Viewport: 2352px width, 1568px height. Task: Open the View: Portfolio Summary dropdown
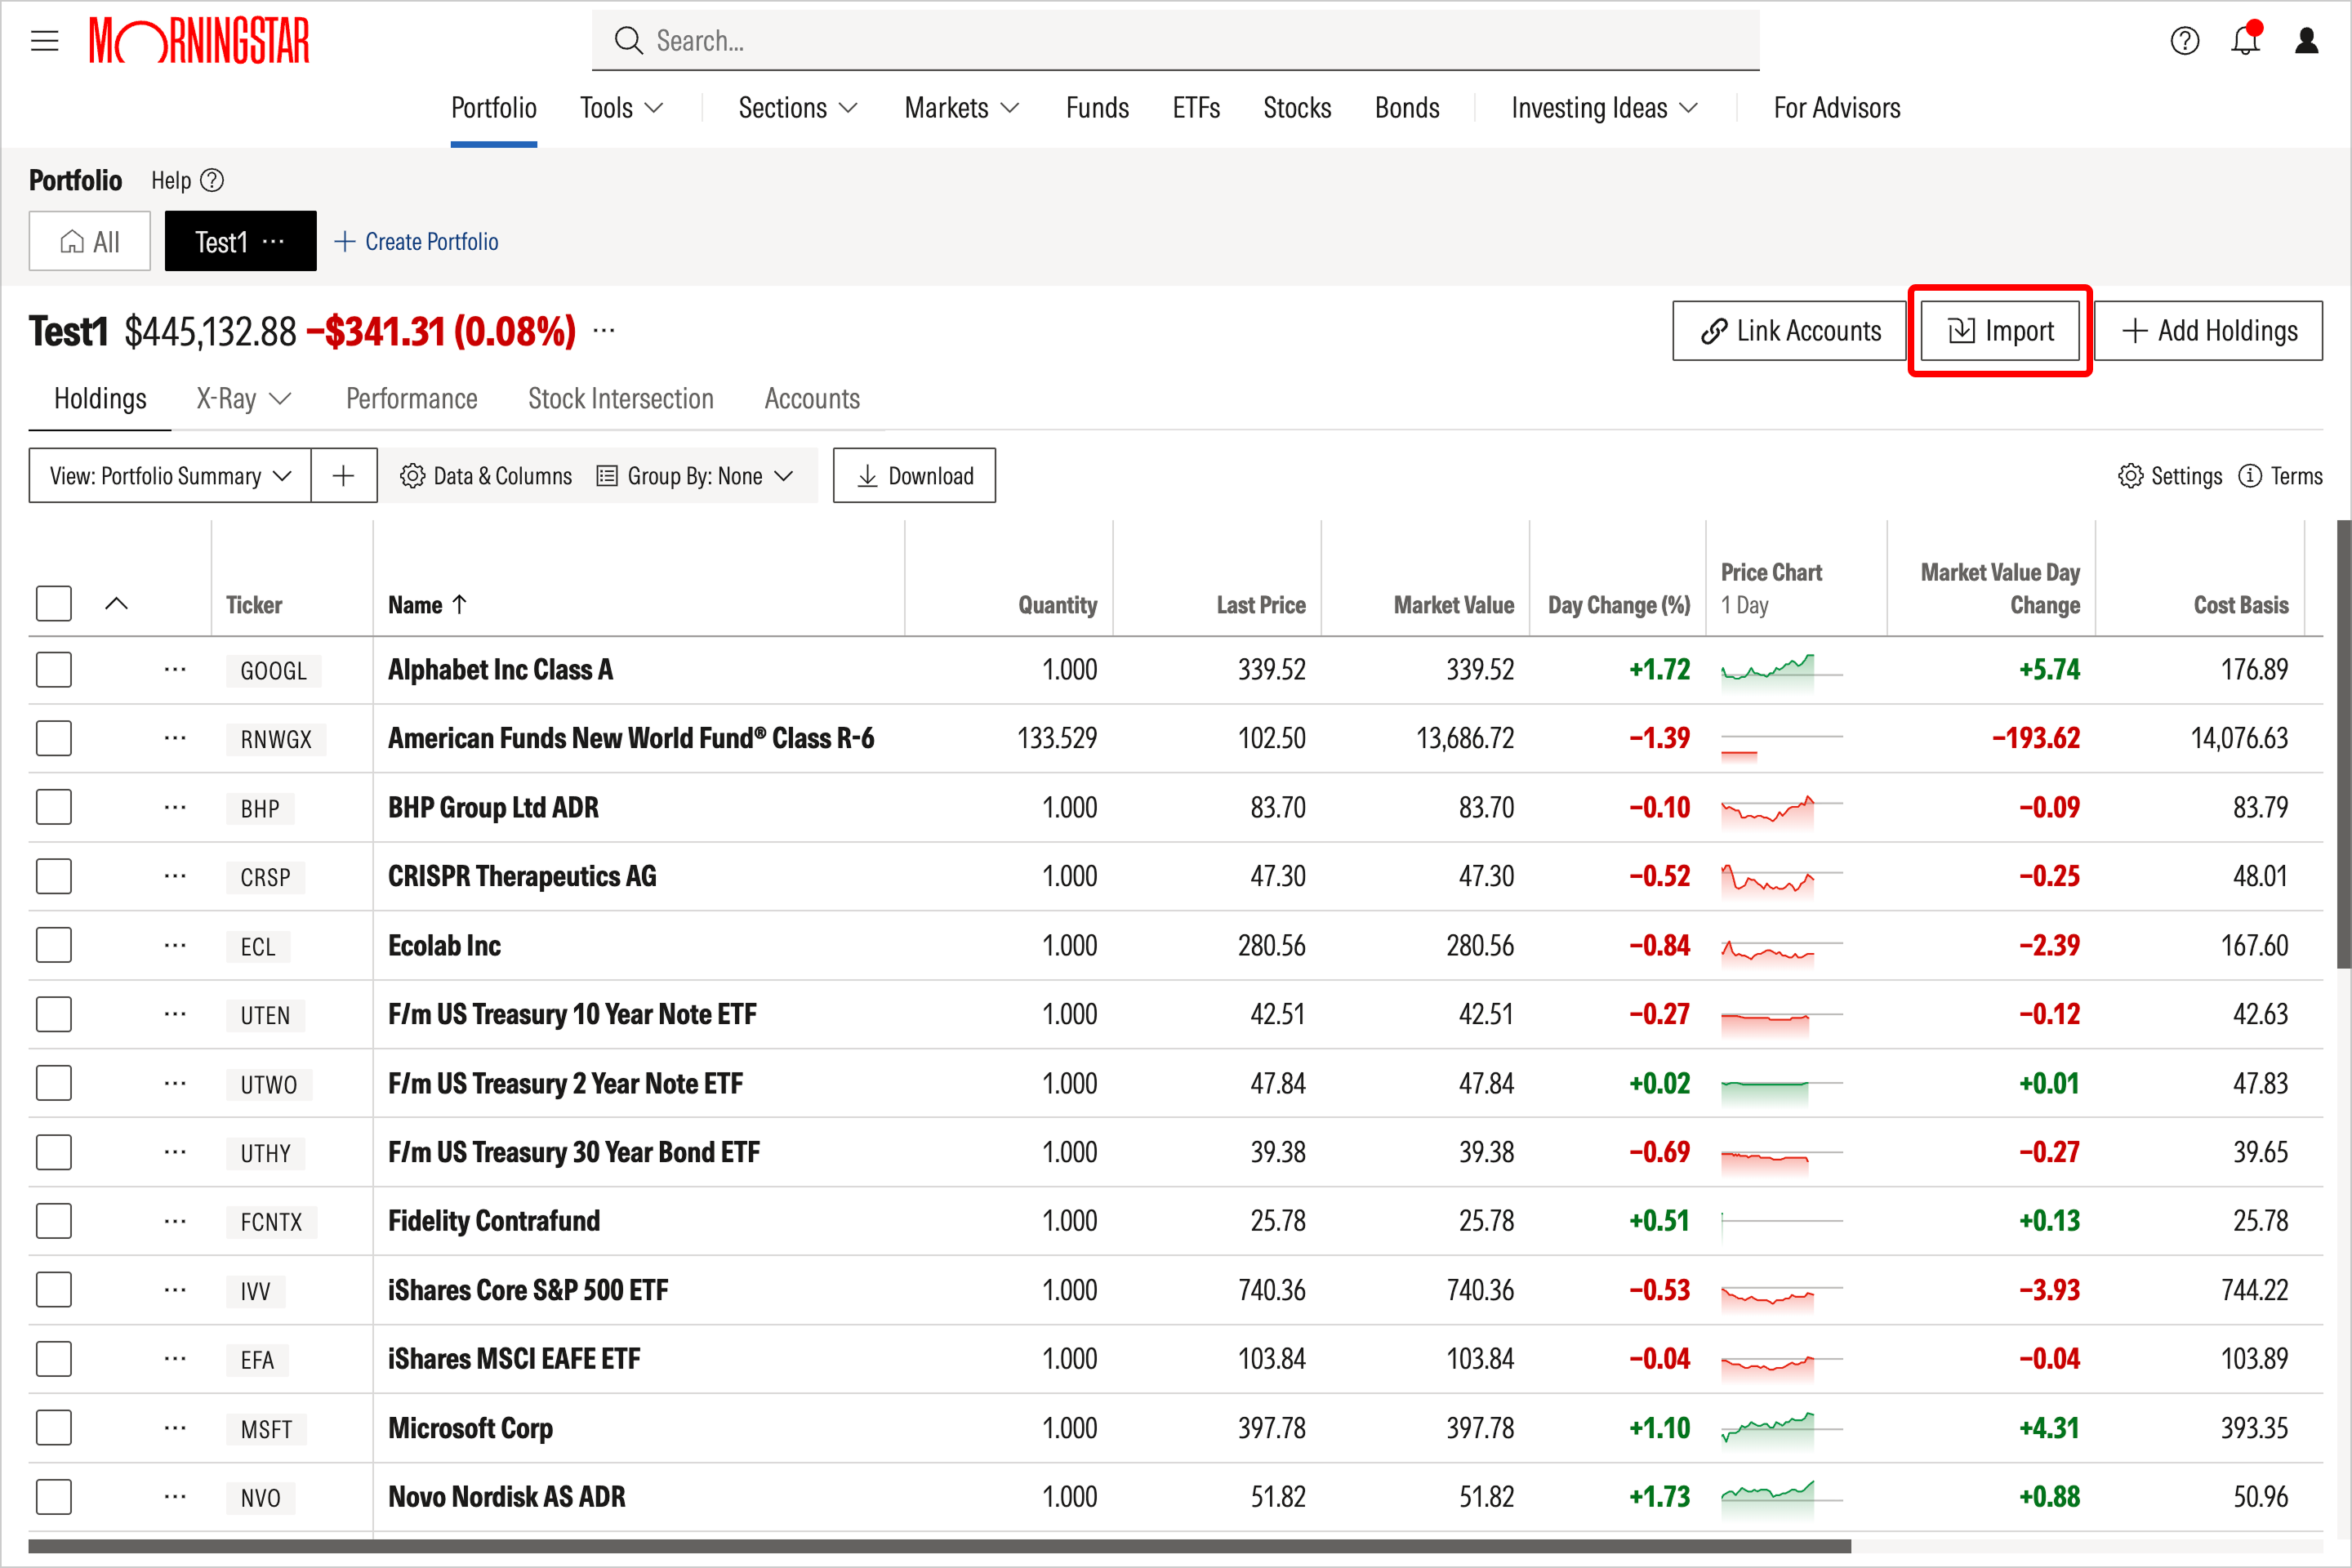[x=170, y=475]
